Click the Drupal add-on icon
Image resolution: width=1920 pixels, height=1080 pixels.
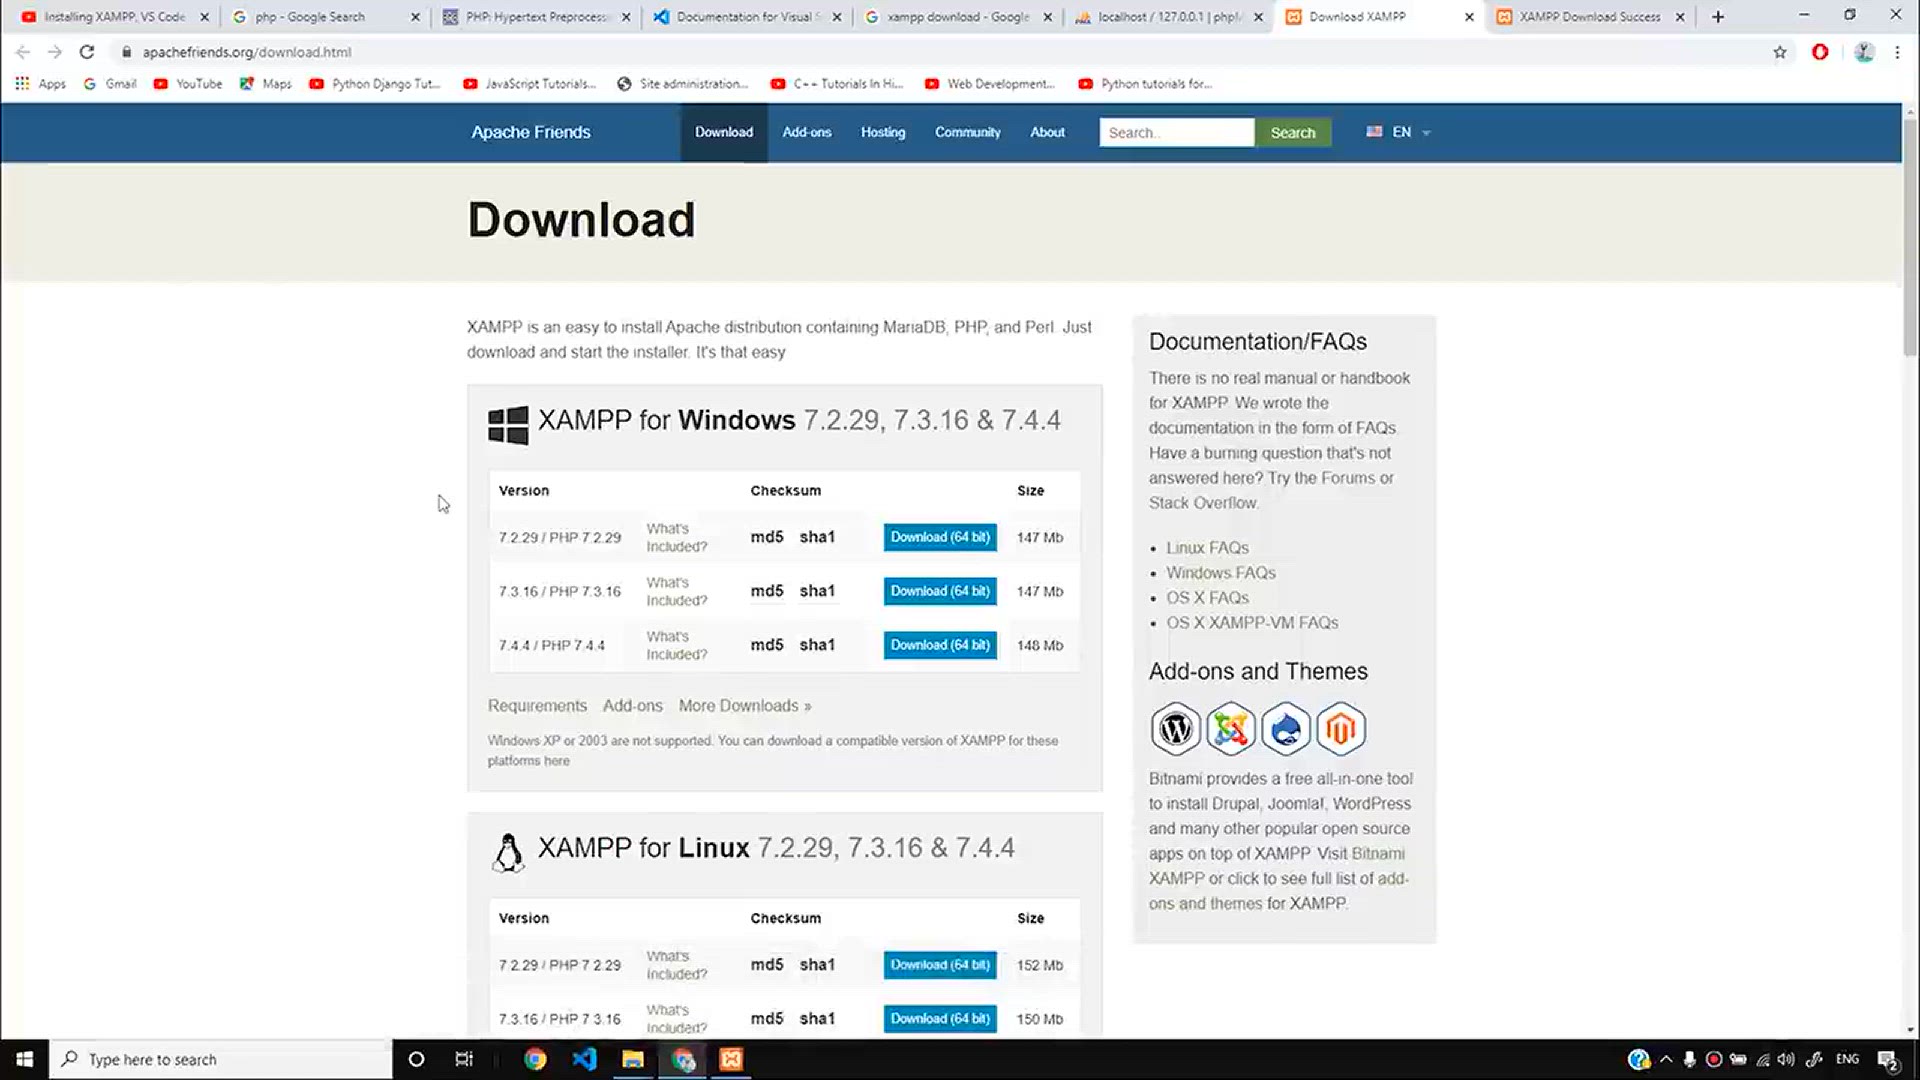(1285, 729)
